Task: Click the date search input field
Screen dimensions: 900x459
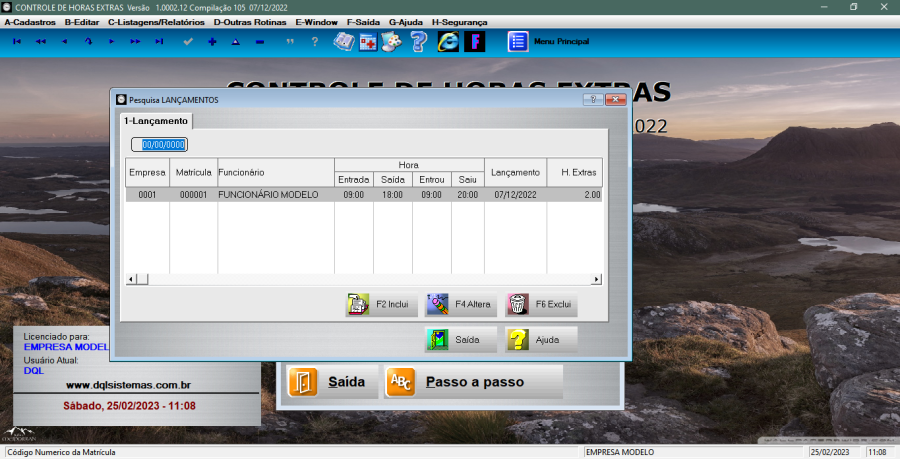Action: pos(163,145)
